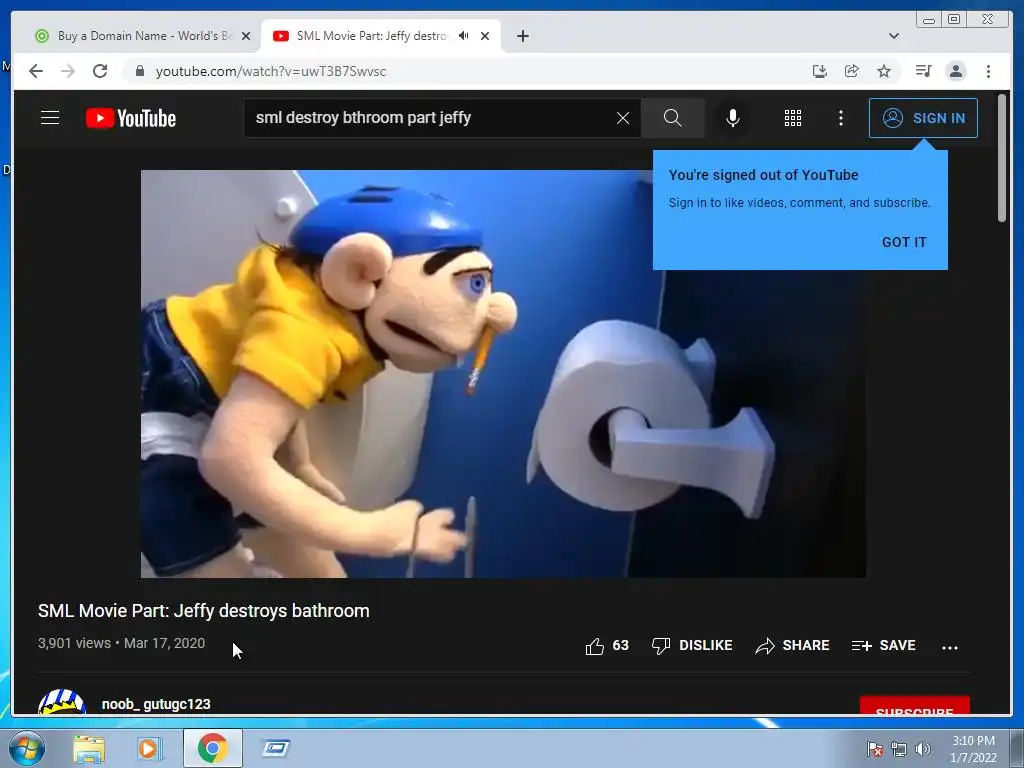The image size is (1024, 768).
Task: SAVE the video to a playlist
Action: click(884, 646)
